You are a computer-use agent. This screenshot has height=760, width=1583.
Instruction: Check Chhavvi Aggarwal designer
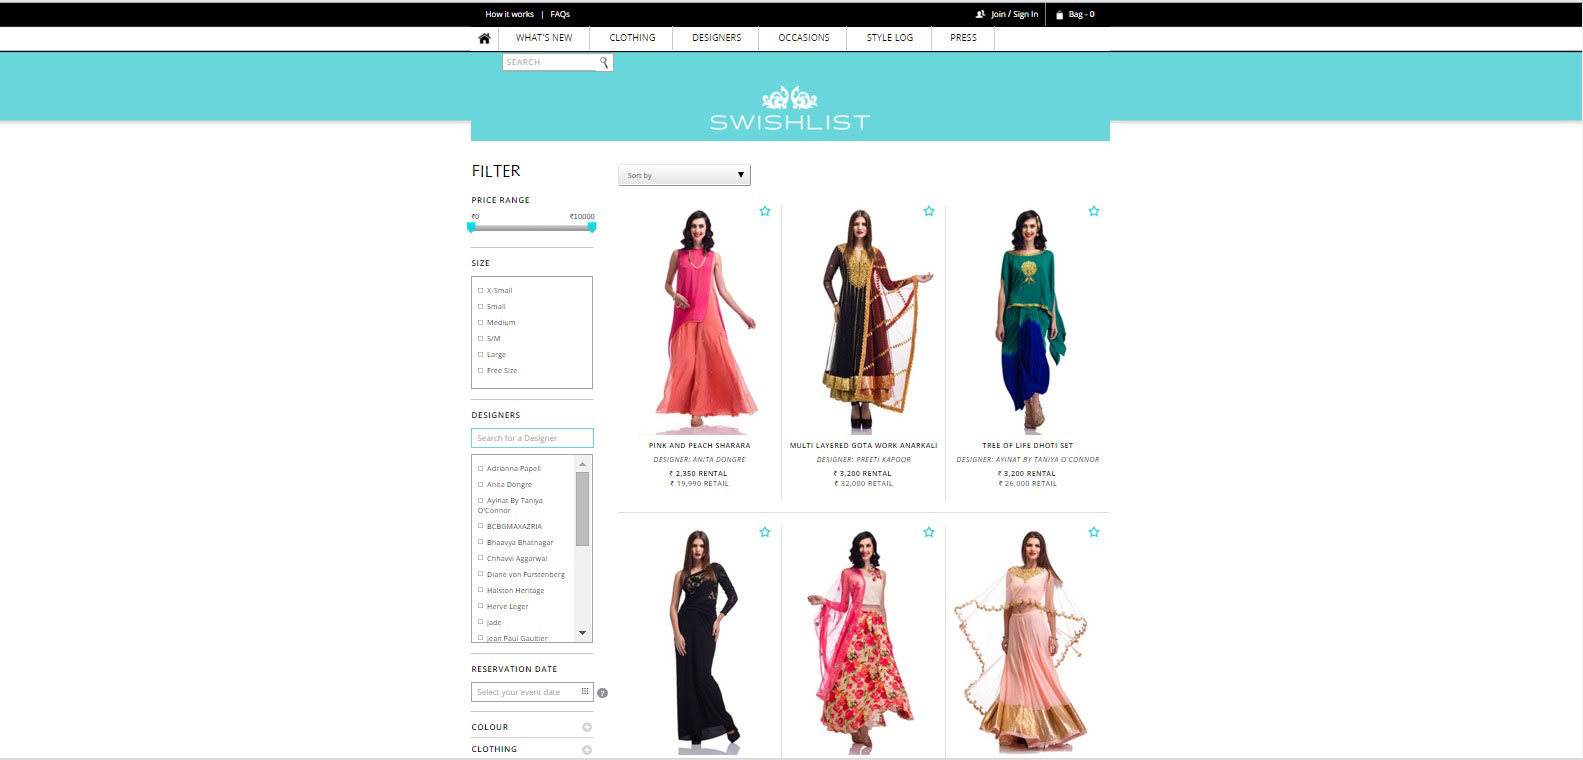click(x=480, y=558)
